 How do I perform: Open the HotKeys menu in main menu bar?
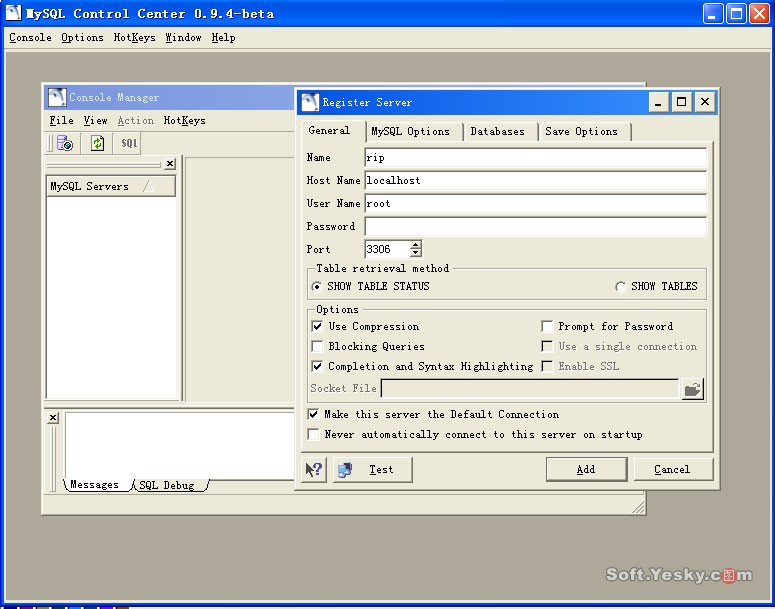[x=134, y=37]
